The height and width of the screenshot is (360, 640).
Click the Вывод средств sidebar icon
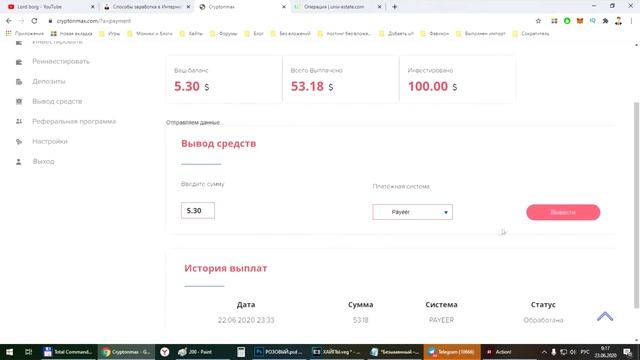(x=19, y=101)
